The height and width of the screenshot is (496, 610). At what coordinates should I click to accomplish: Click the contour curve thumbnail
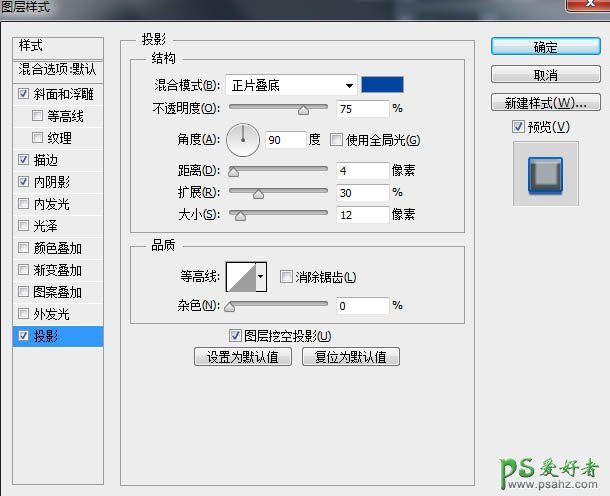(x=241, y=276)
